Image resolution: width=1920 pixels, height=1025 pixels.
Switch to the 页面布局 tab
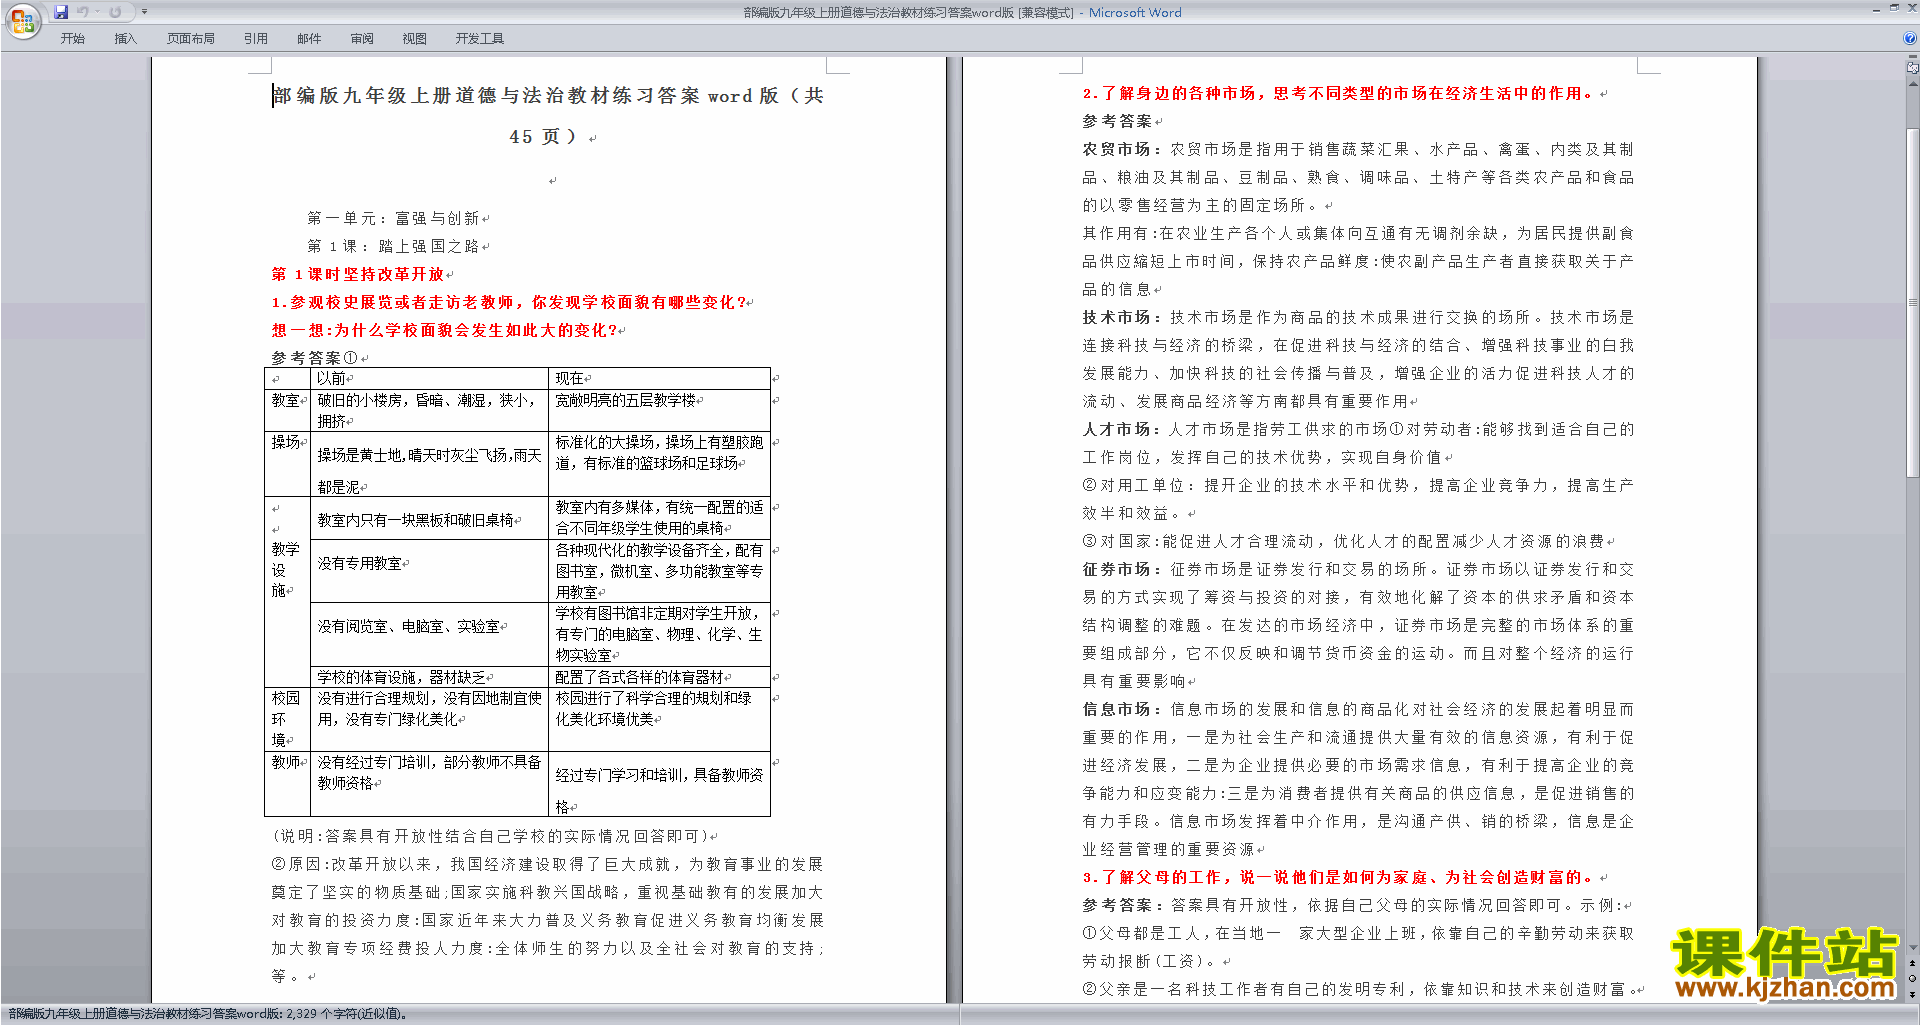[190, 39]
